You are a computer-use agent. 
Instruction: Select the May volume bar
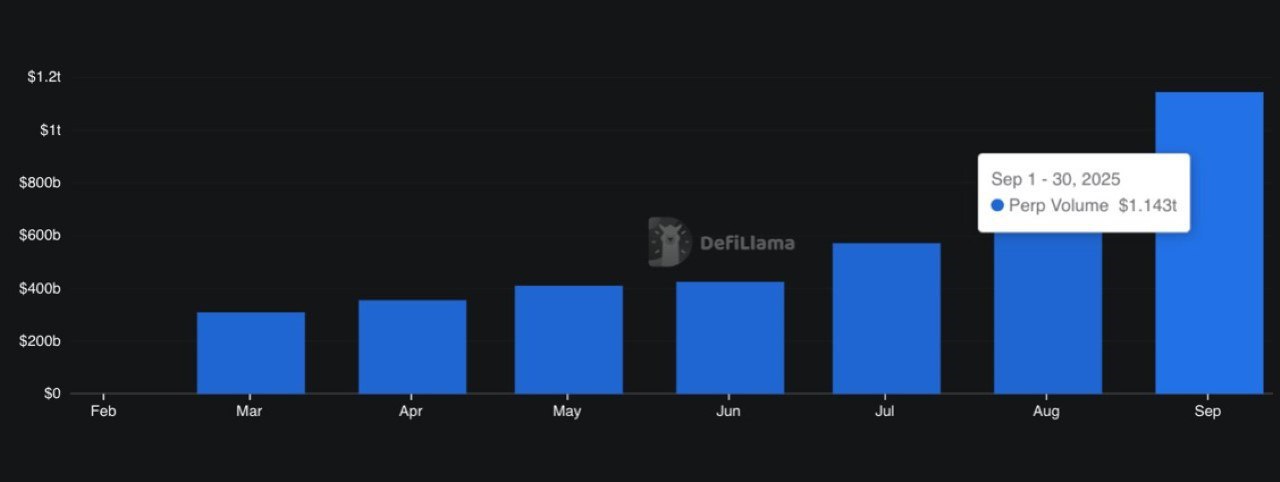pyautogui.click(x=568, y=339)
